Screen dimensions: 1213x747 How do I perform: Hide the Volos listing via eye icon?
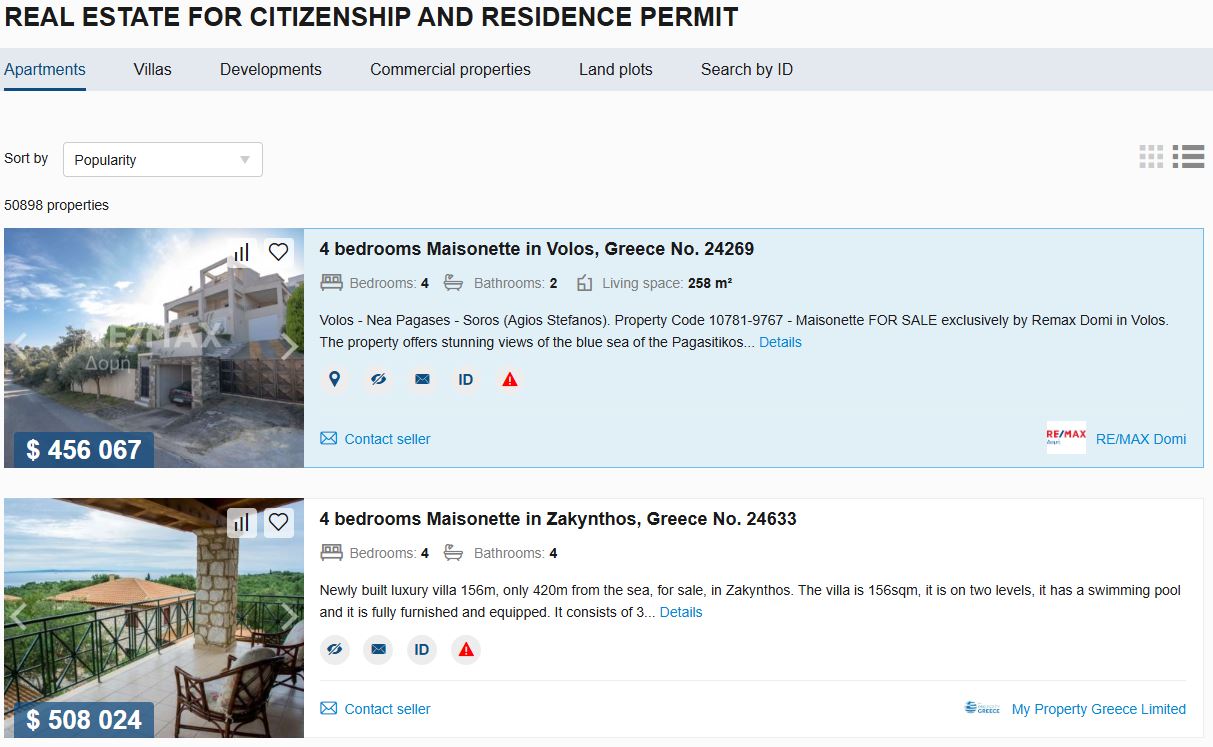(x=378, y=380)
